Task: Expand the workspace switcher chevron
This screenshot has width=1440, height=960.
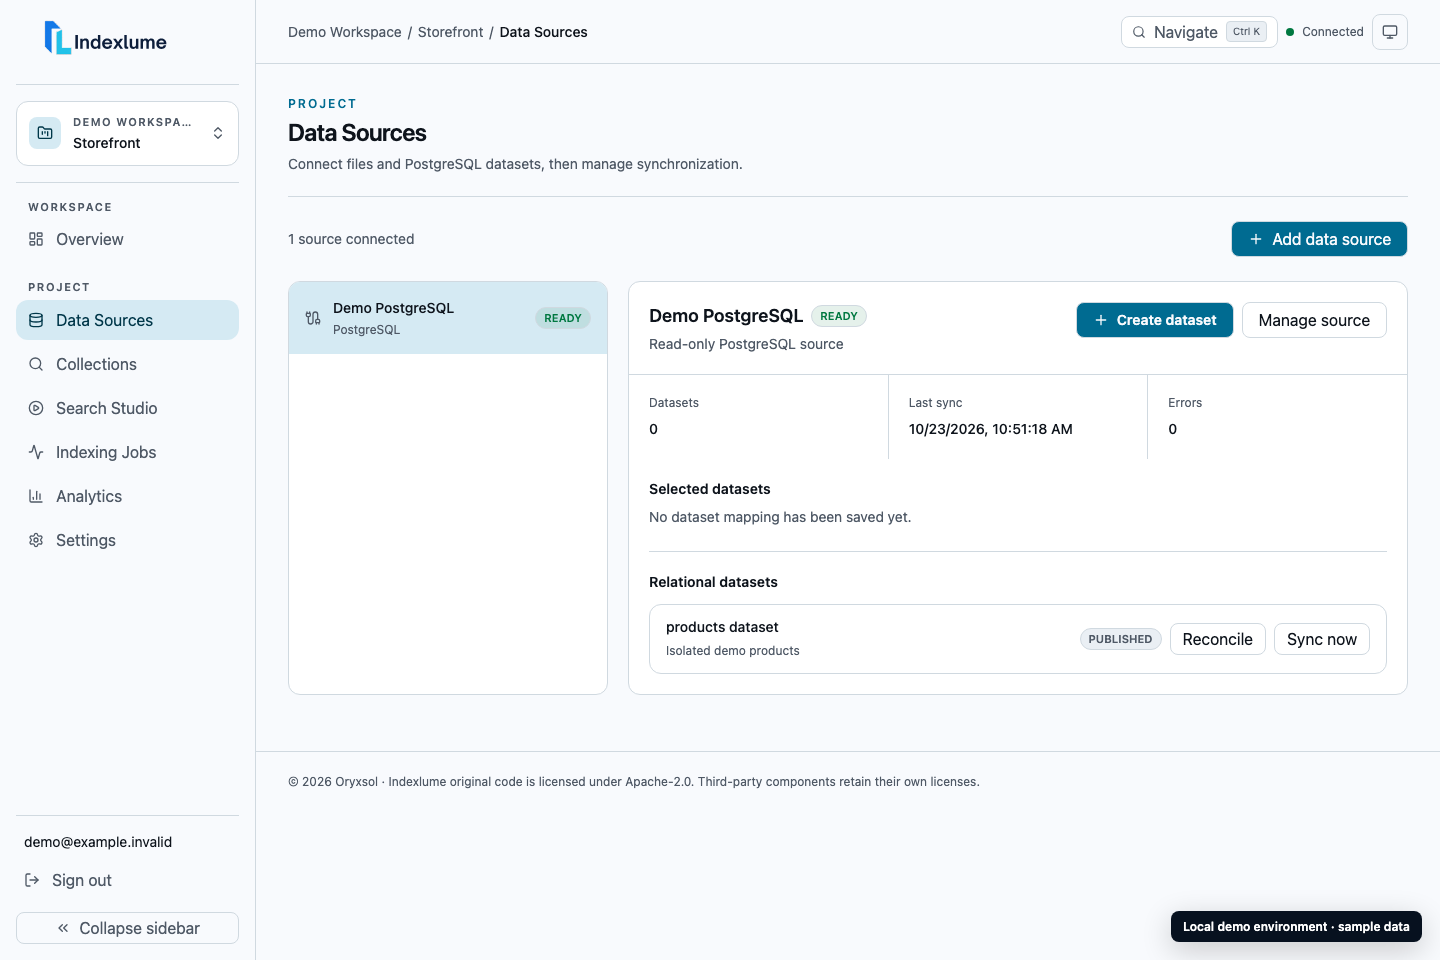Action: (x=218, y=133)
